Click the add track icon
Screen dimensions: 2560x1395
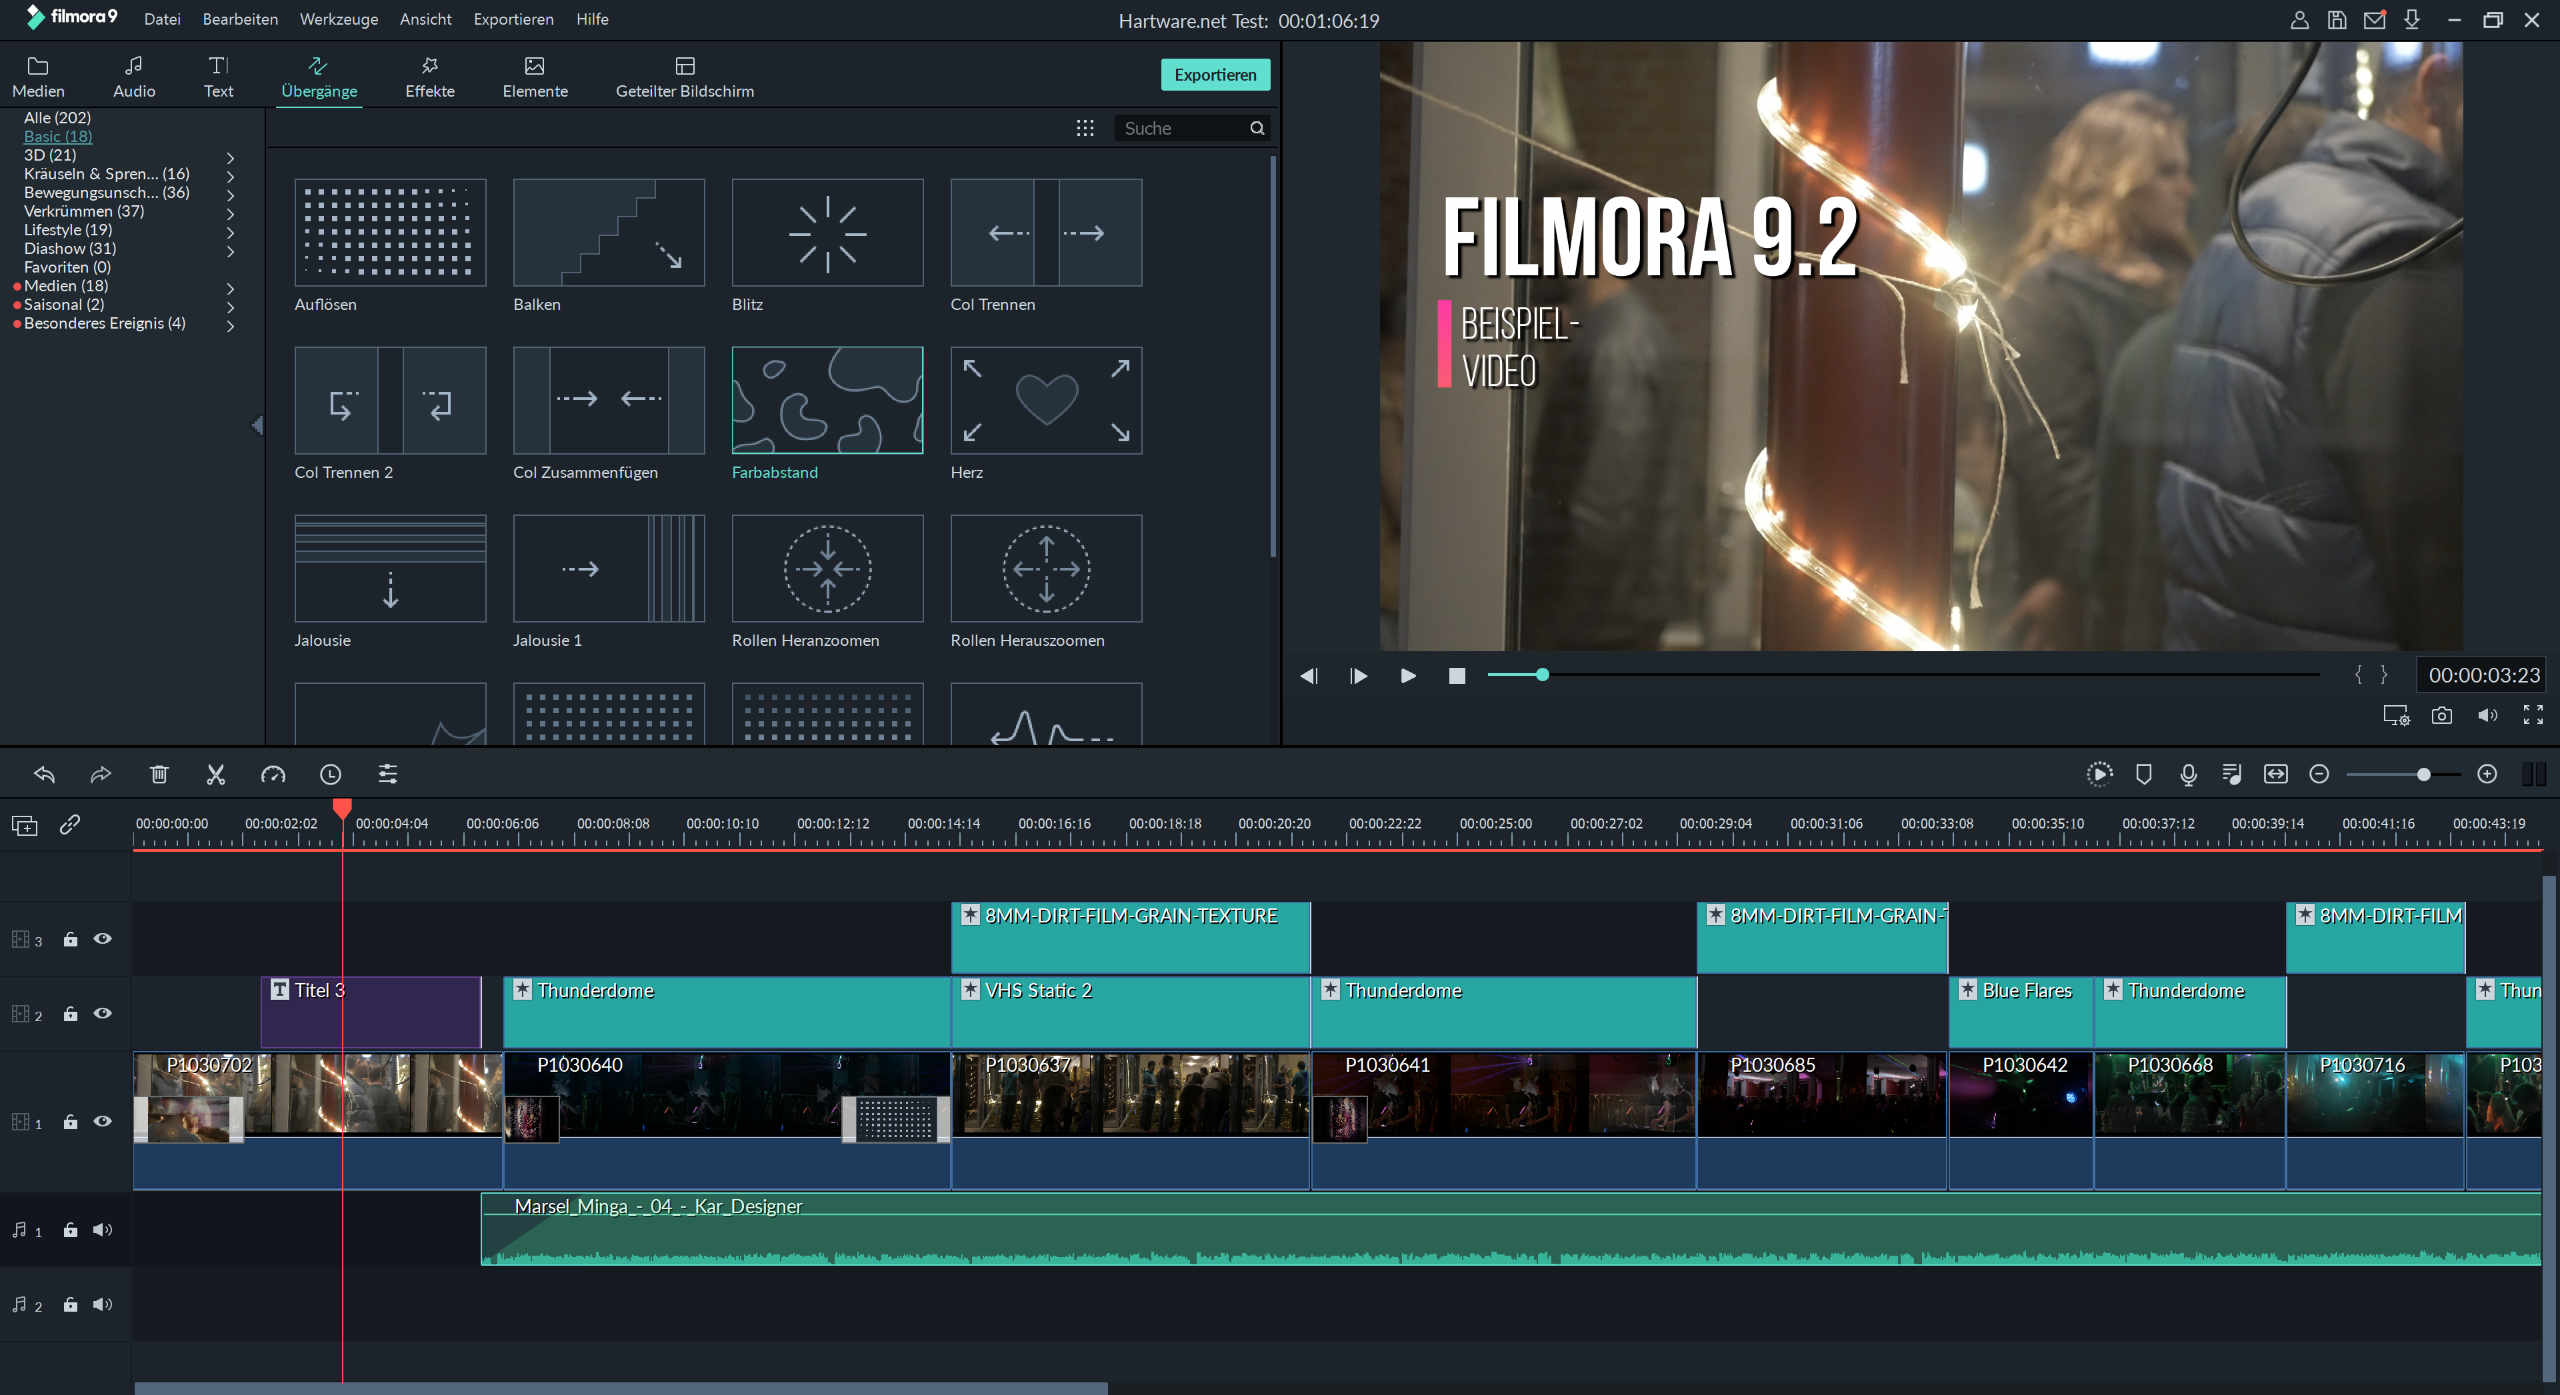(x=24, y=825)
